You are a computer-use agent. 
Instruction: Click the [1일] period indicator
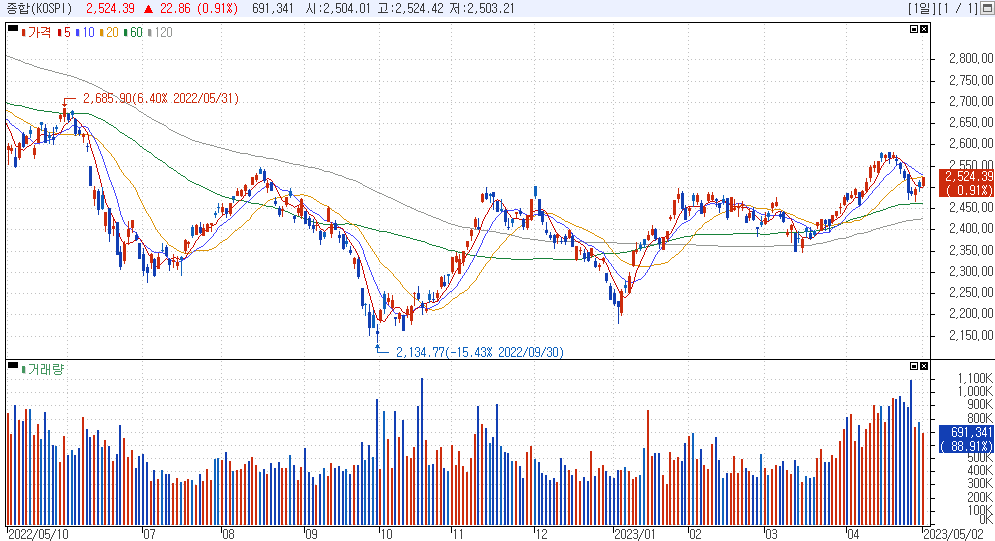(921, 8)
